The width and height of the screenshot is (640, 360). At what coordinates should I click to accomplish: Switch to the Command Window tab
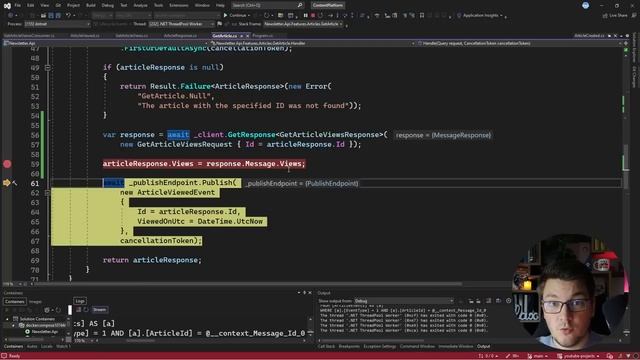pos(417,347)
